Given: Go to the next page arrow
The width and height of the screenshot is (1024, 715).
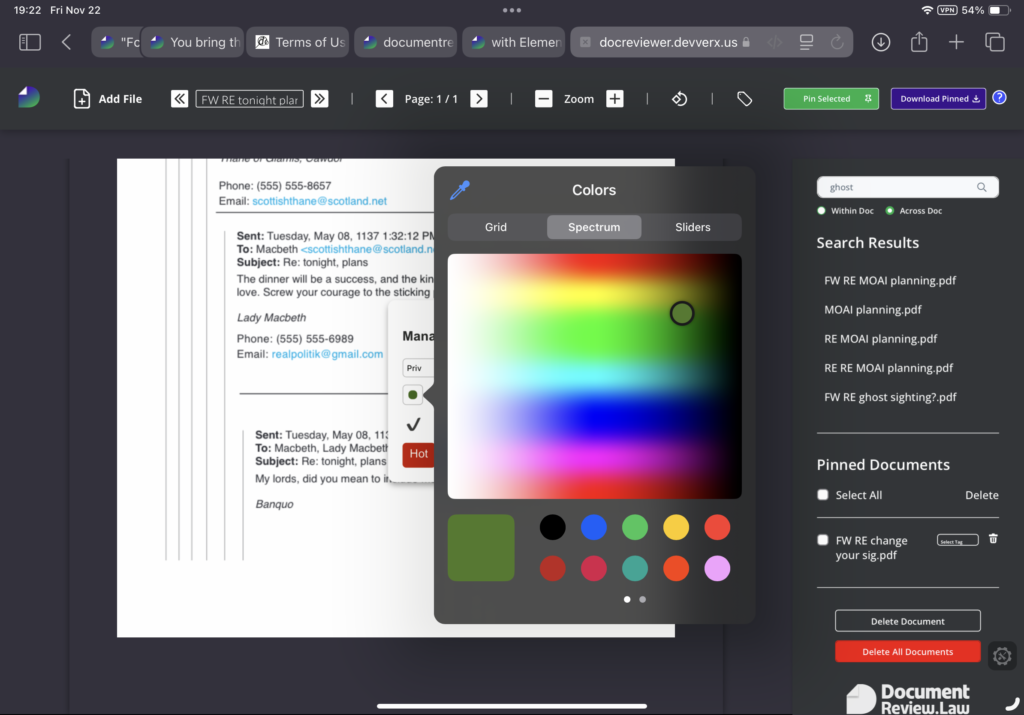Looking at the screenshot, I should click(479, 99).
